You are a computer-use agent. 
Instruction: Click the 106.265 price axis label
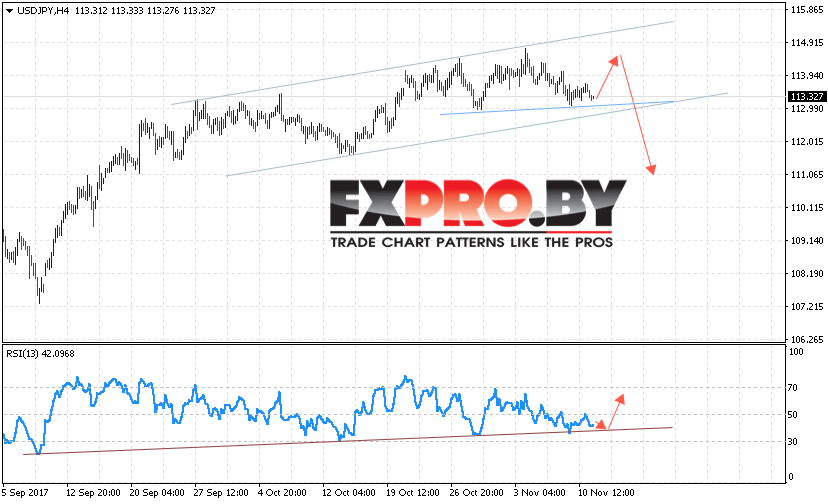pyautogui.click(x=807, y=340)
